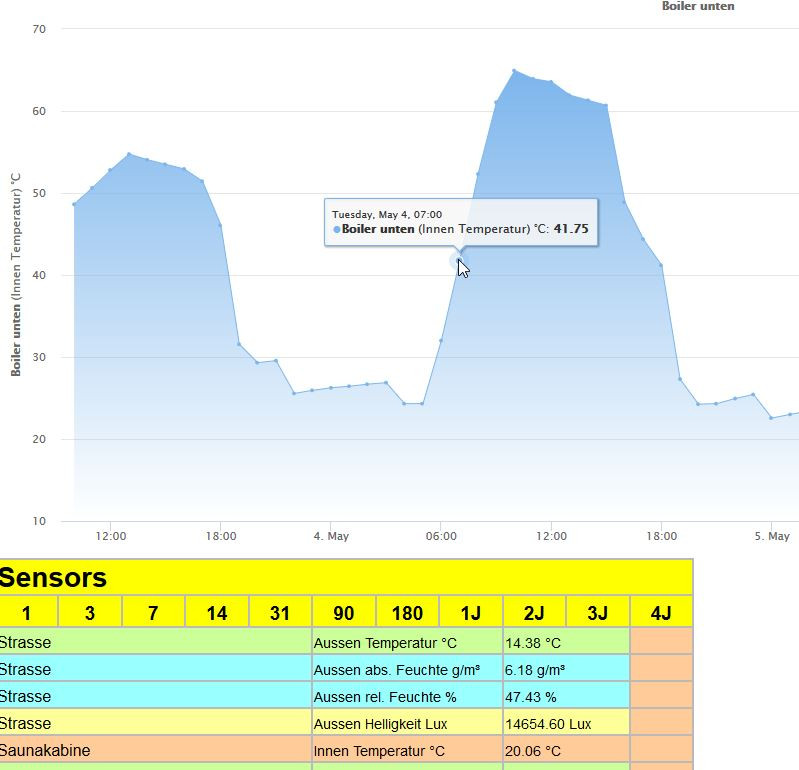Screen dimensions: 799x770
Task: Select the 3 day range button
Action: pos(90,612)
